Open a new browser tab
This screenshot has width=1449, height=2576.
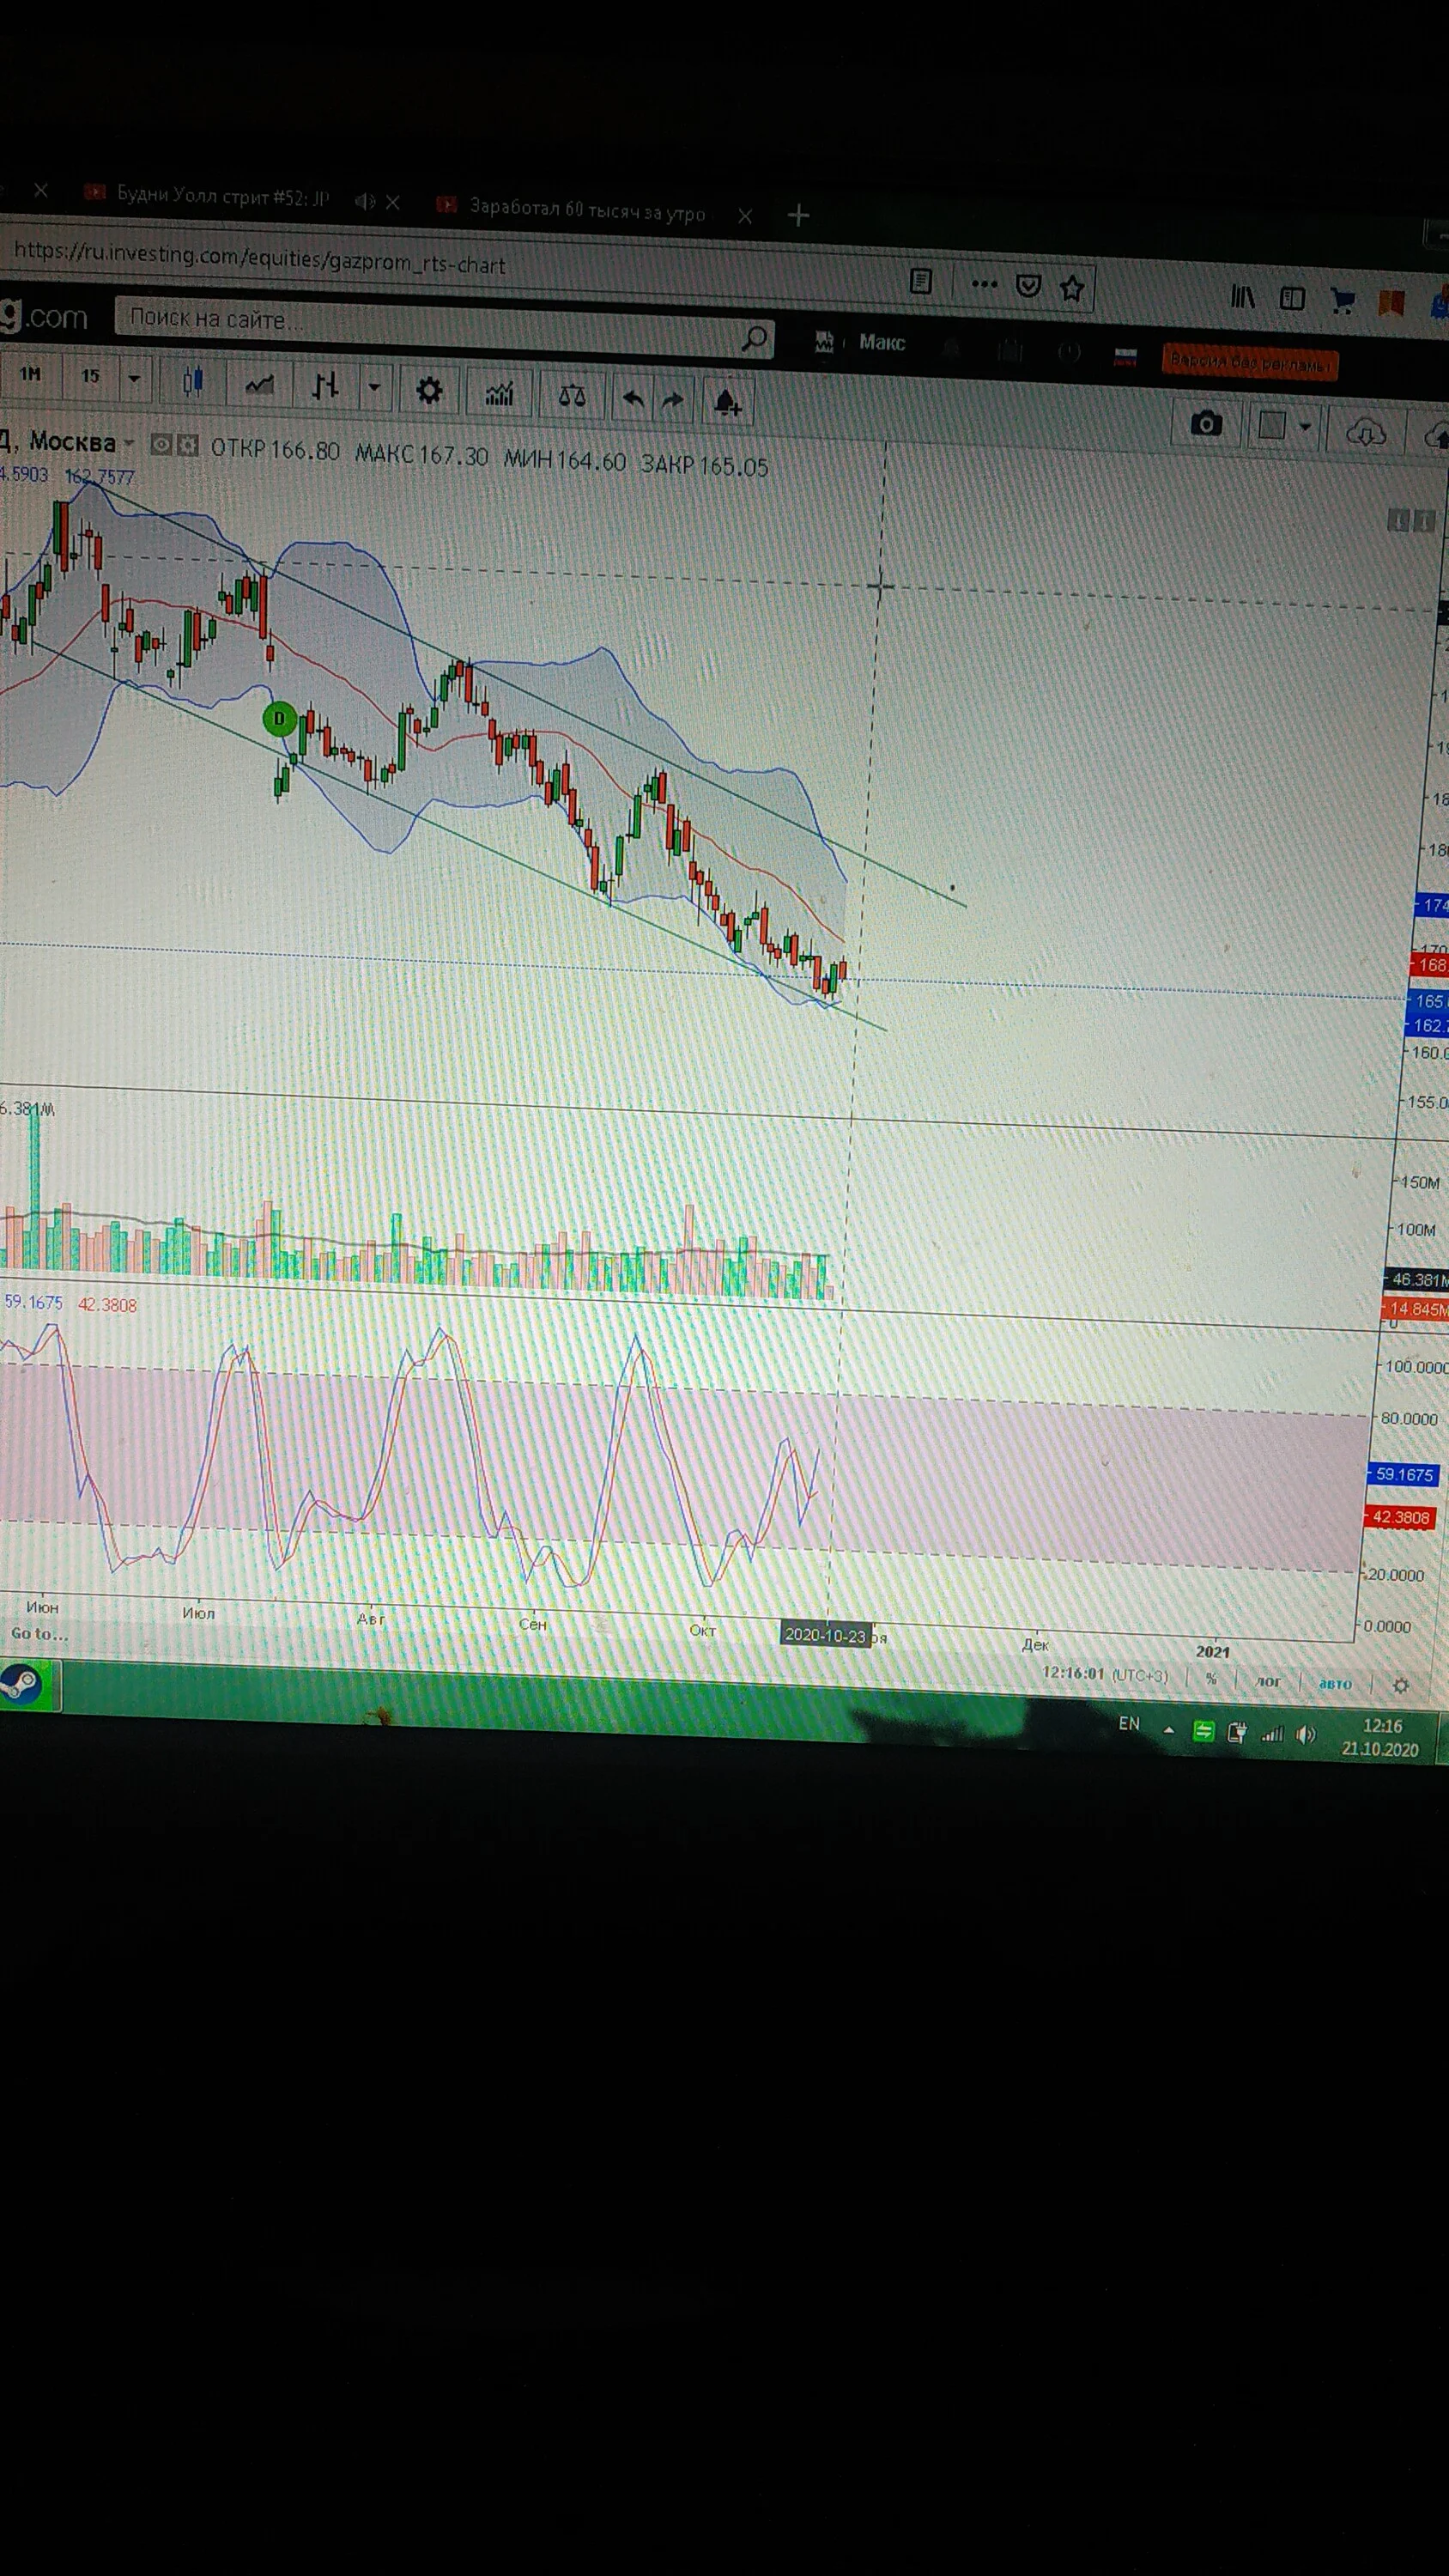pos(798,215)
